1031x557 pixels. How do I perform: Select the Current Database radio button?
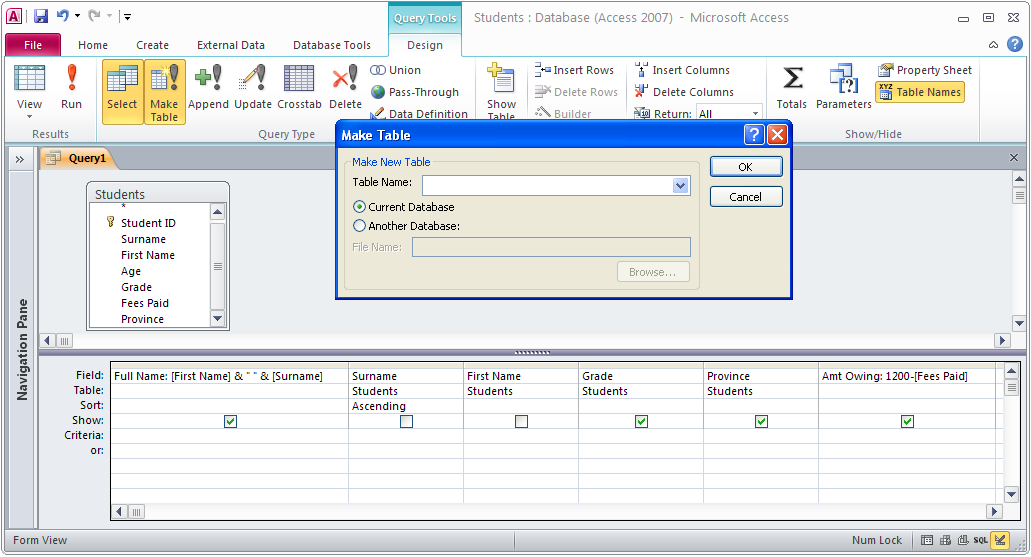coord(359,206)
